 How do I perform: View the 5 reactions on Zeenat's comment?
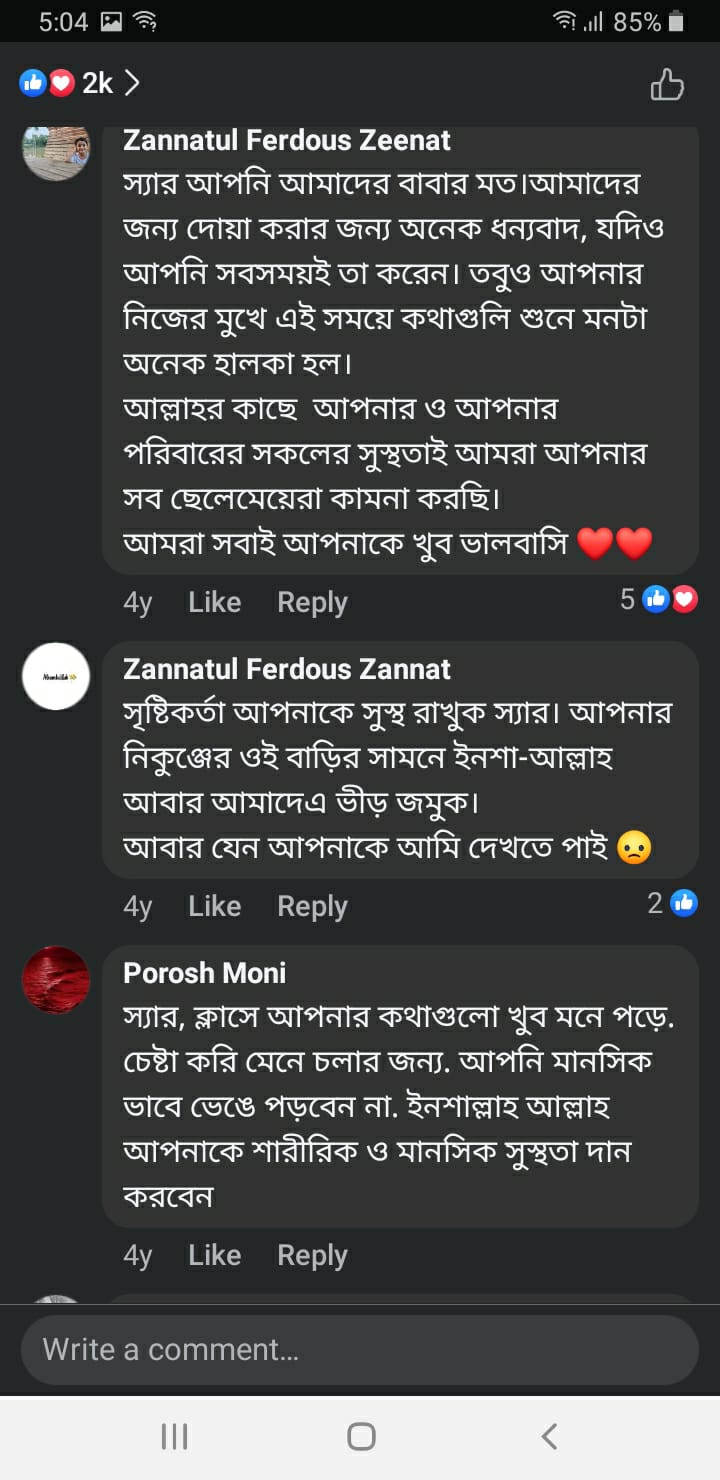(658, 600)
